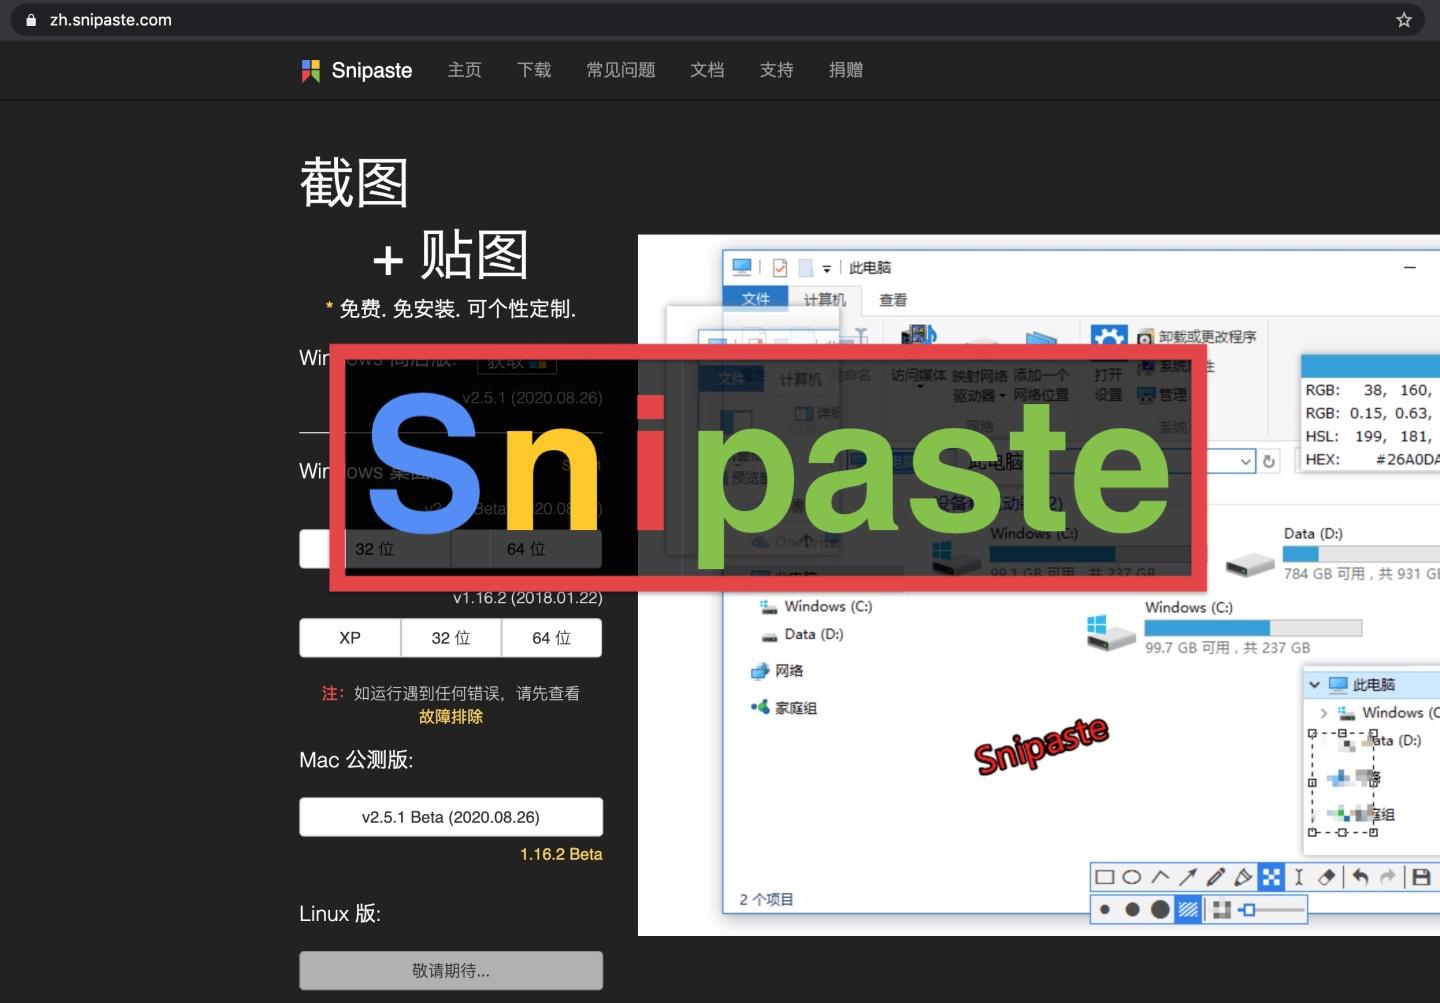Viewport: 1440px width, 1003px height.
Task: Switch to the 查看 ribbon tab
Action: [x=891, y=299]
